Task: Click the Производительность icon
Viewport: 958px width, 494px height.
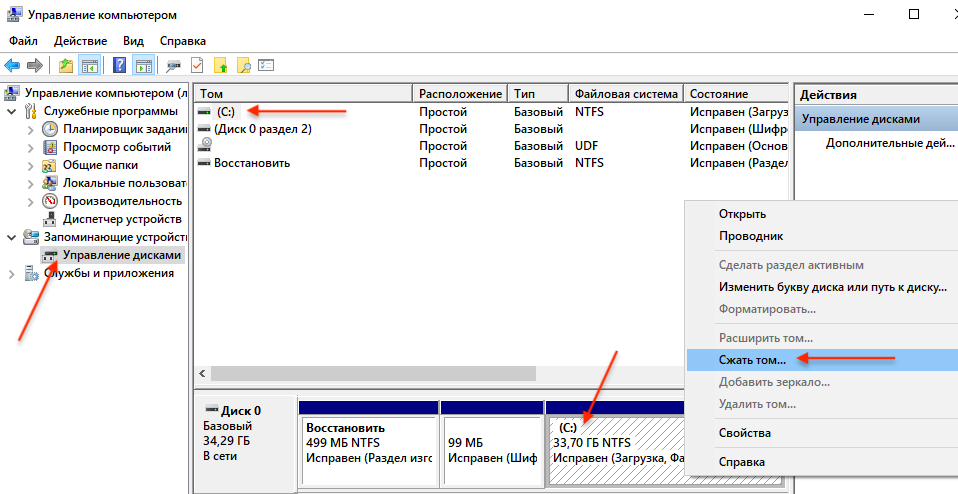Action: pos(49,201)
